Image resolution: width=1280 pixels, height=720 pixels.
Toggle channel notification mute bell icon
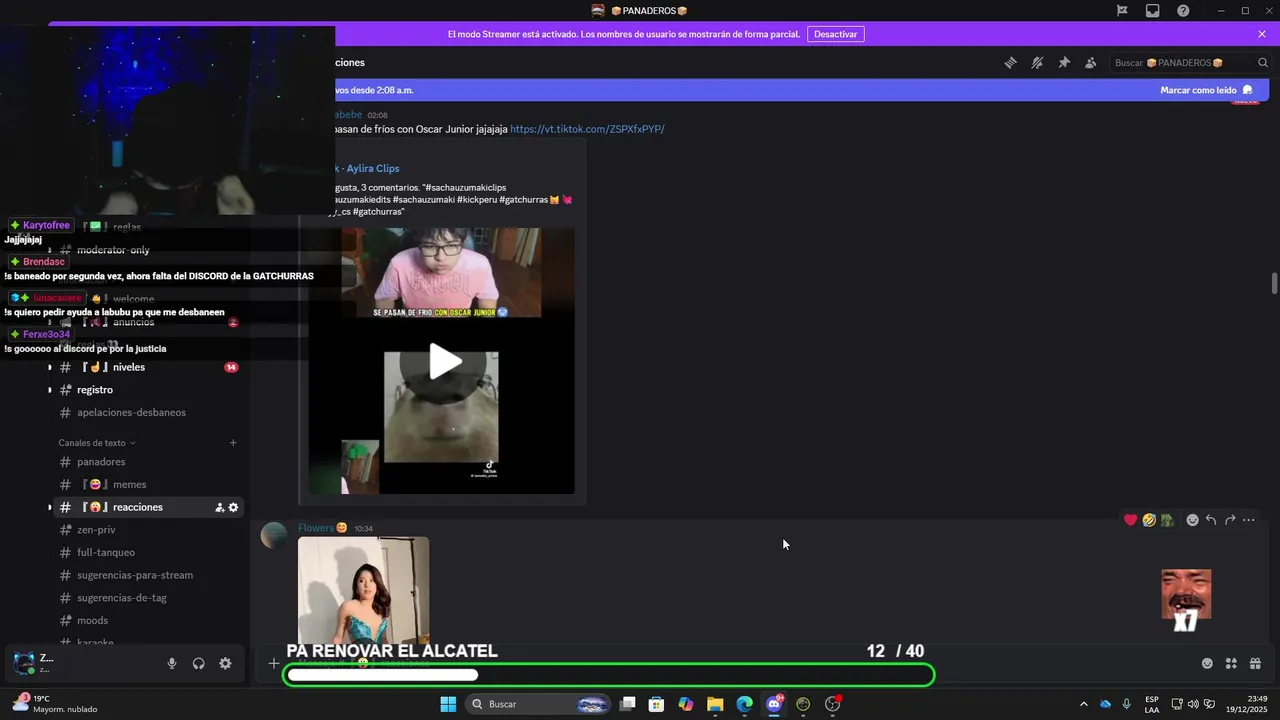(x=1038, y=63)
